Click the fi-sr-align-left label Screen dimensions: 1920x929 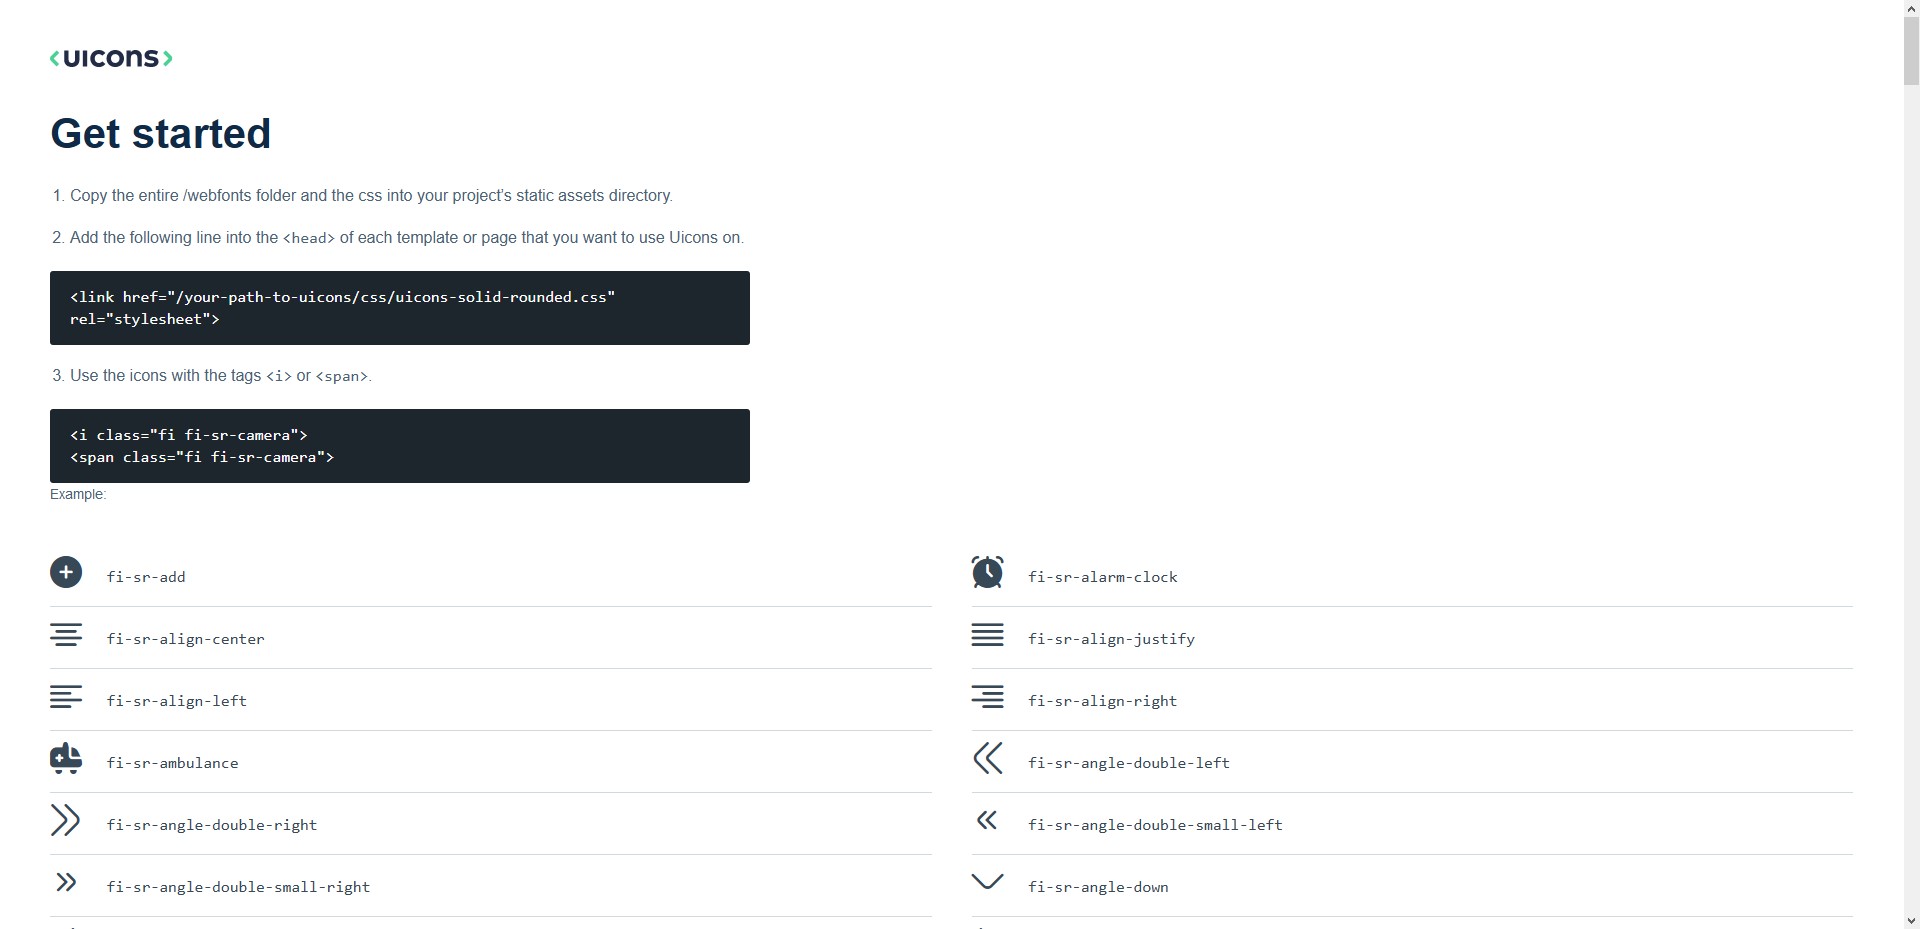(x=177, y=701)
